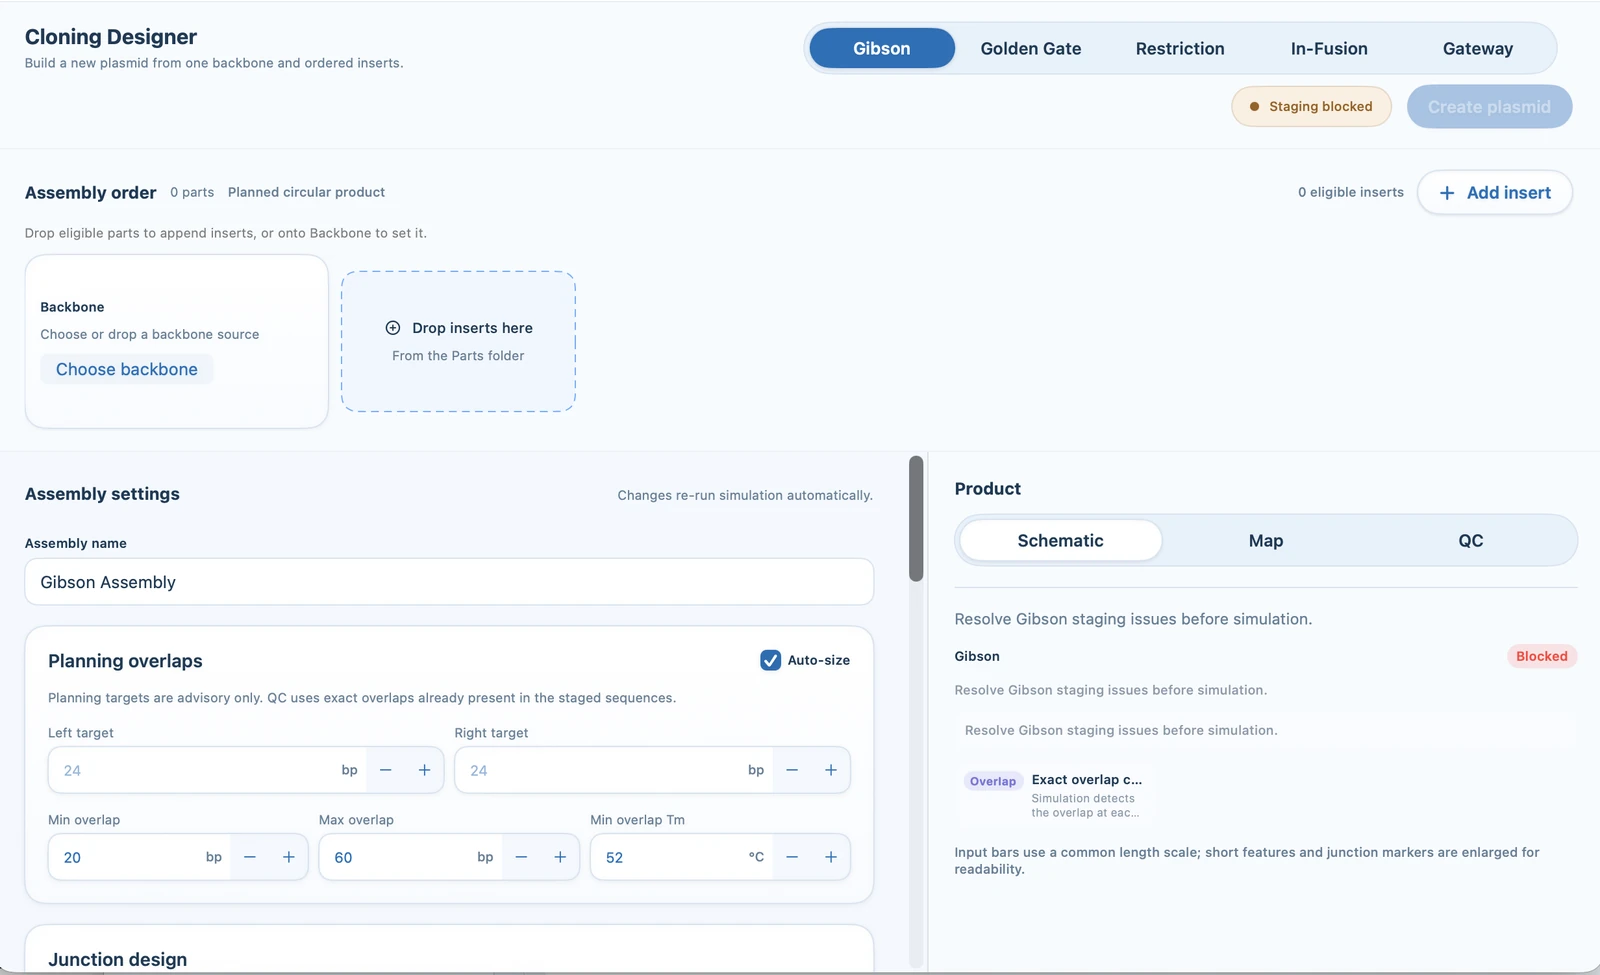Click the Overlap legend tag
1600x975 pixels.
[x=993, y=781]
